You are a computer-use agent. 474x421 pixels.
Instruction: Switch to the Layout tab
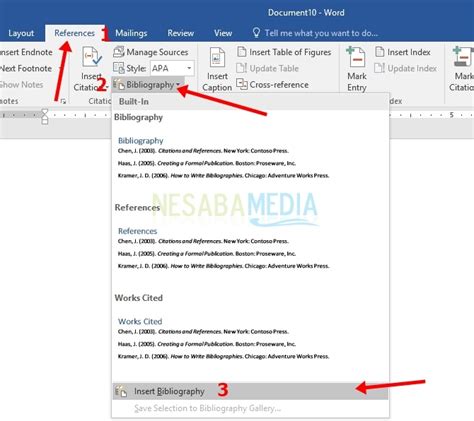(21, 33)
